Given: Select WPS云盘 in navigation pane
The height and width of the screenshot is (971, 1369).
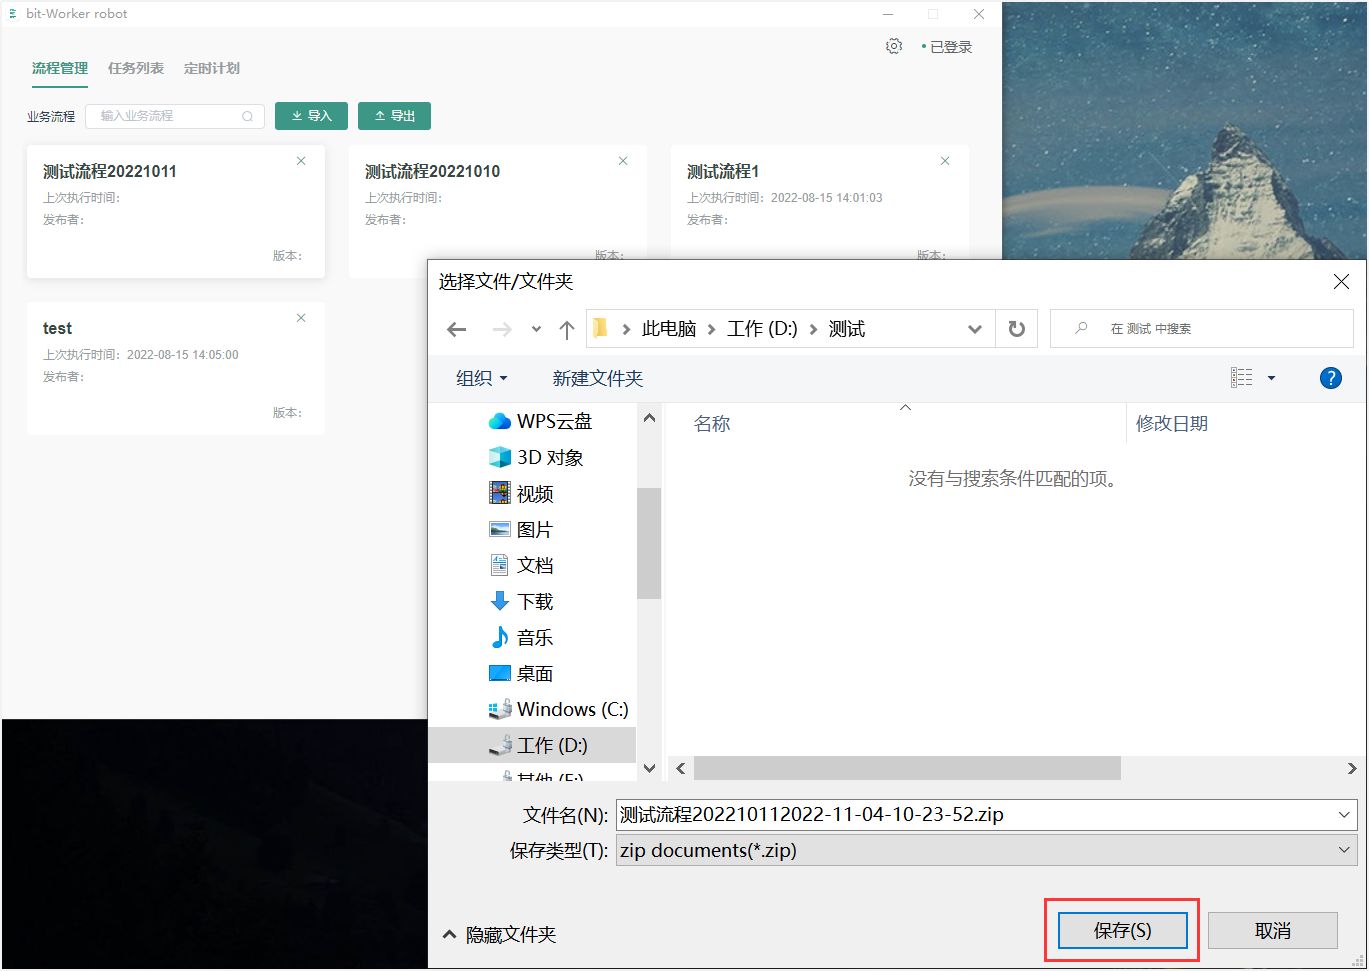Looking at the screenshot, I should pos(553,421).
